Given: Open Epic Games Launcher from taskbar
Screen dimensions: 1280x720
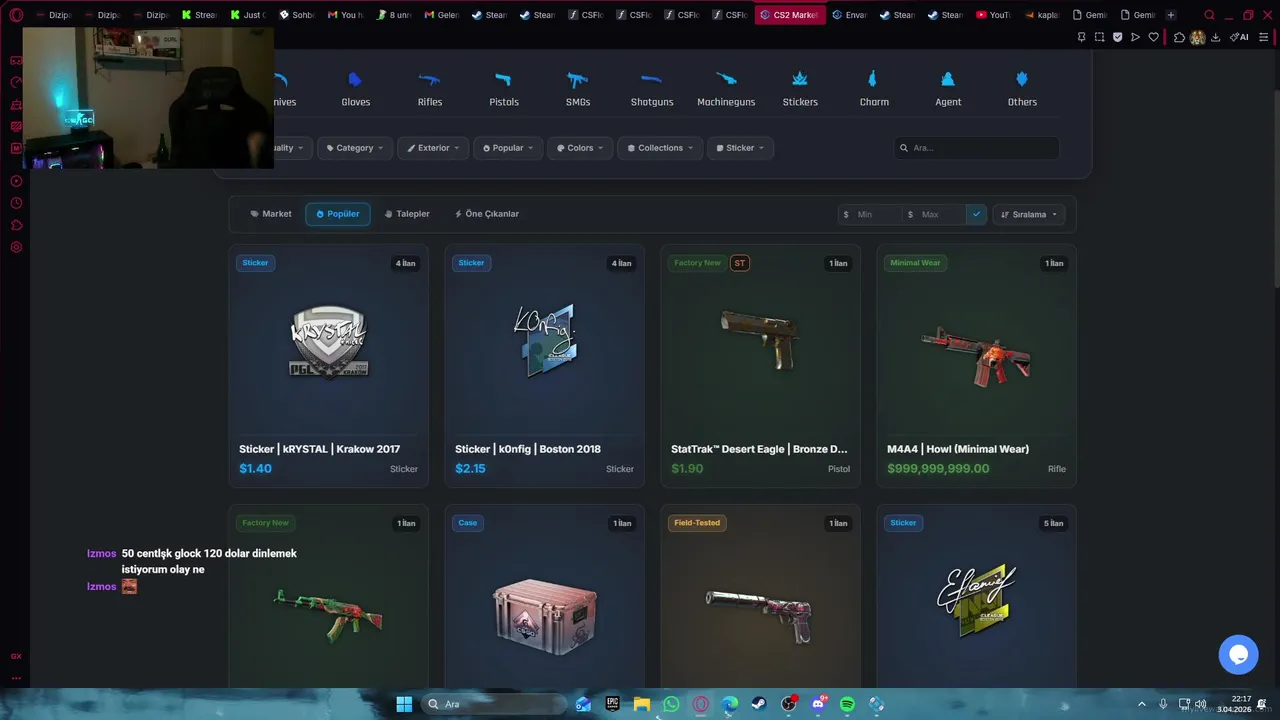Looking at the screenshot, I should point(612,704).
